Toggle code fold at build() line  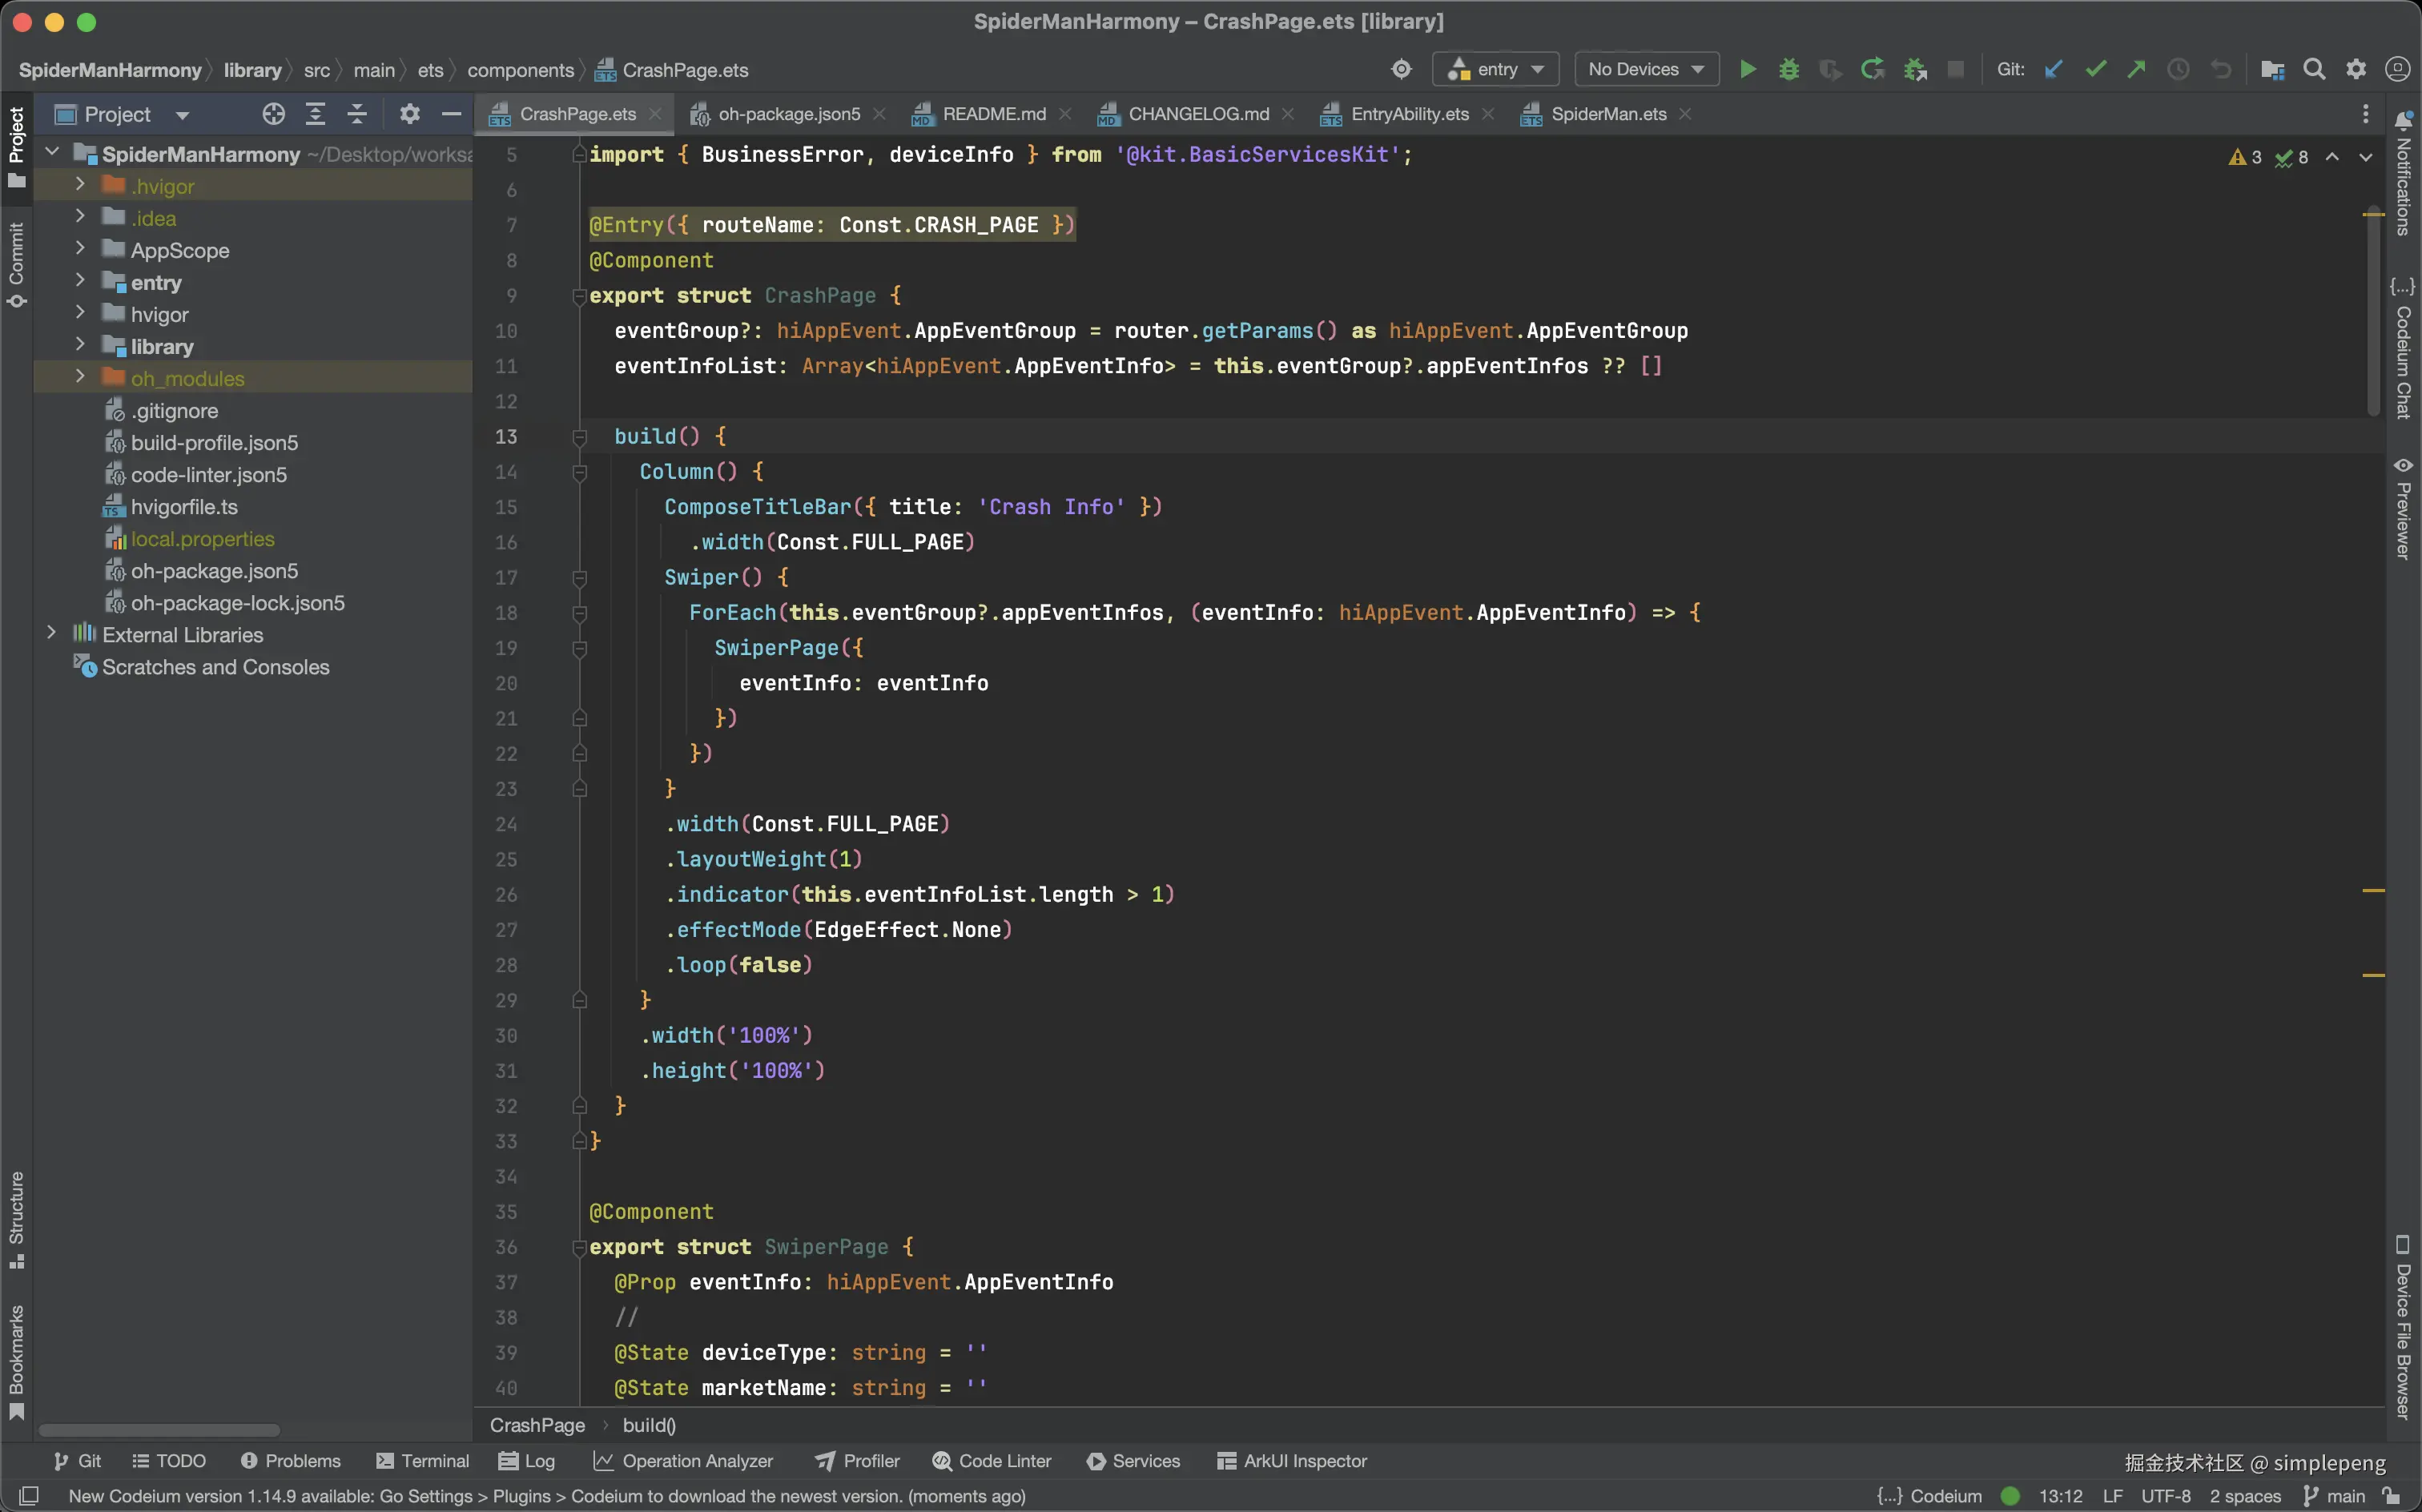tap(579, 437)
